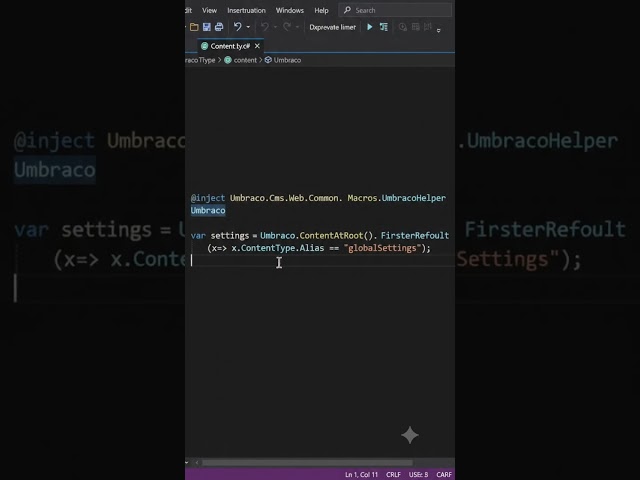Click the Search input box
The width and height of the screenshot is (640, 480).
point(395,10)
